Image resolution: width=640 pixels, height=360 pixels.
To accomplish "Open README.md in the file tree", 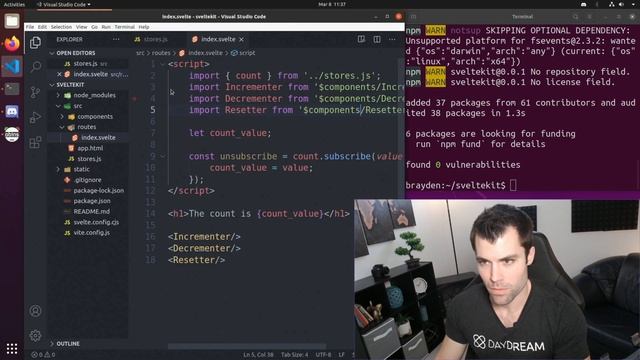I will coord(91,212).
